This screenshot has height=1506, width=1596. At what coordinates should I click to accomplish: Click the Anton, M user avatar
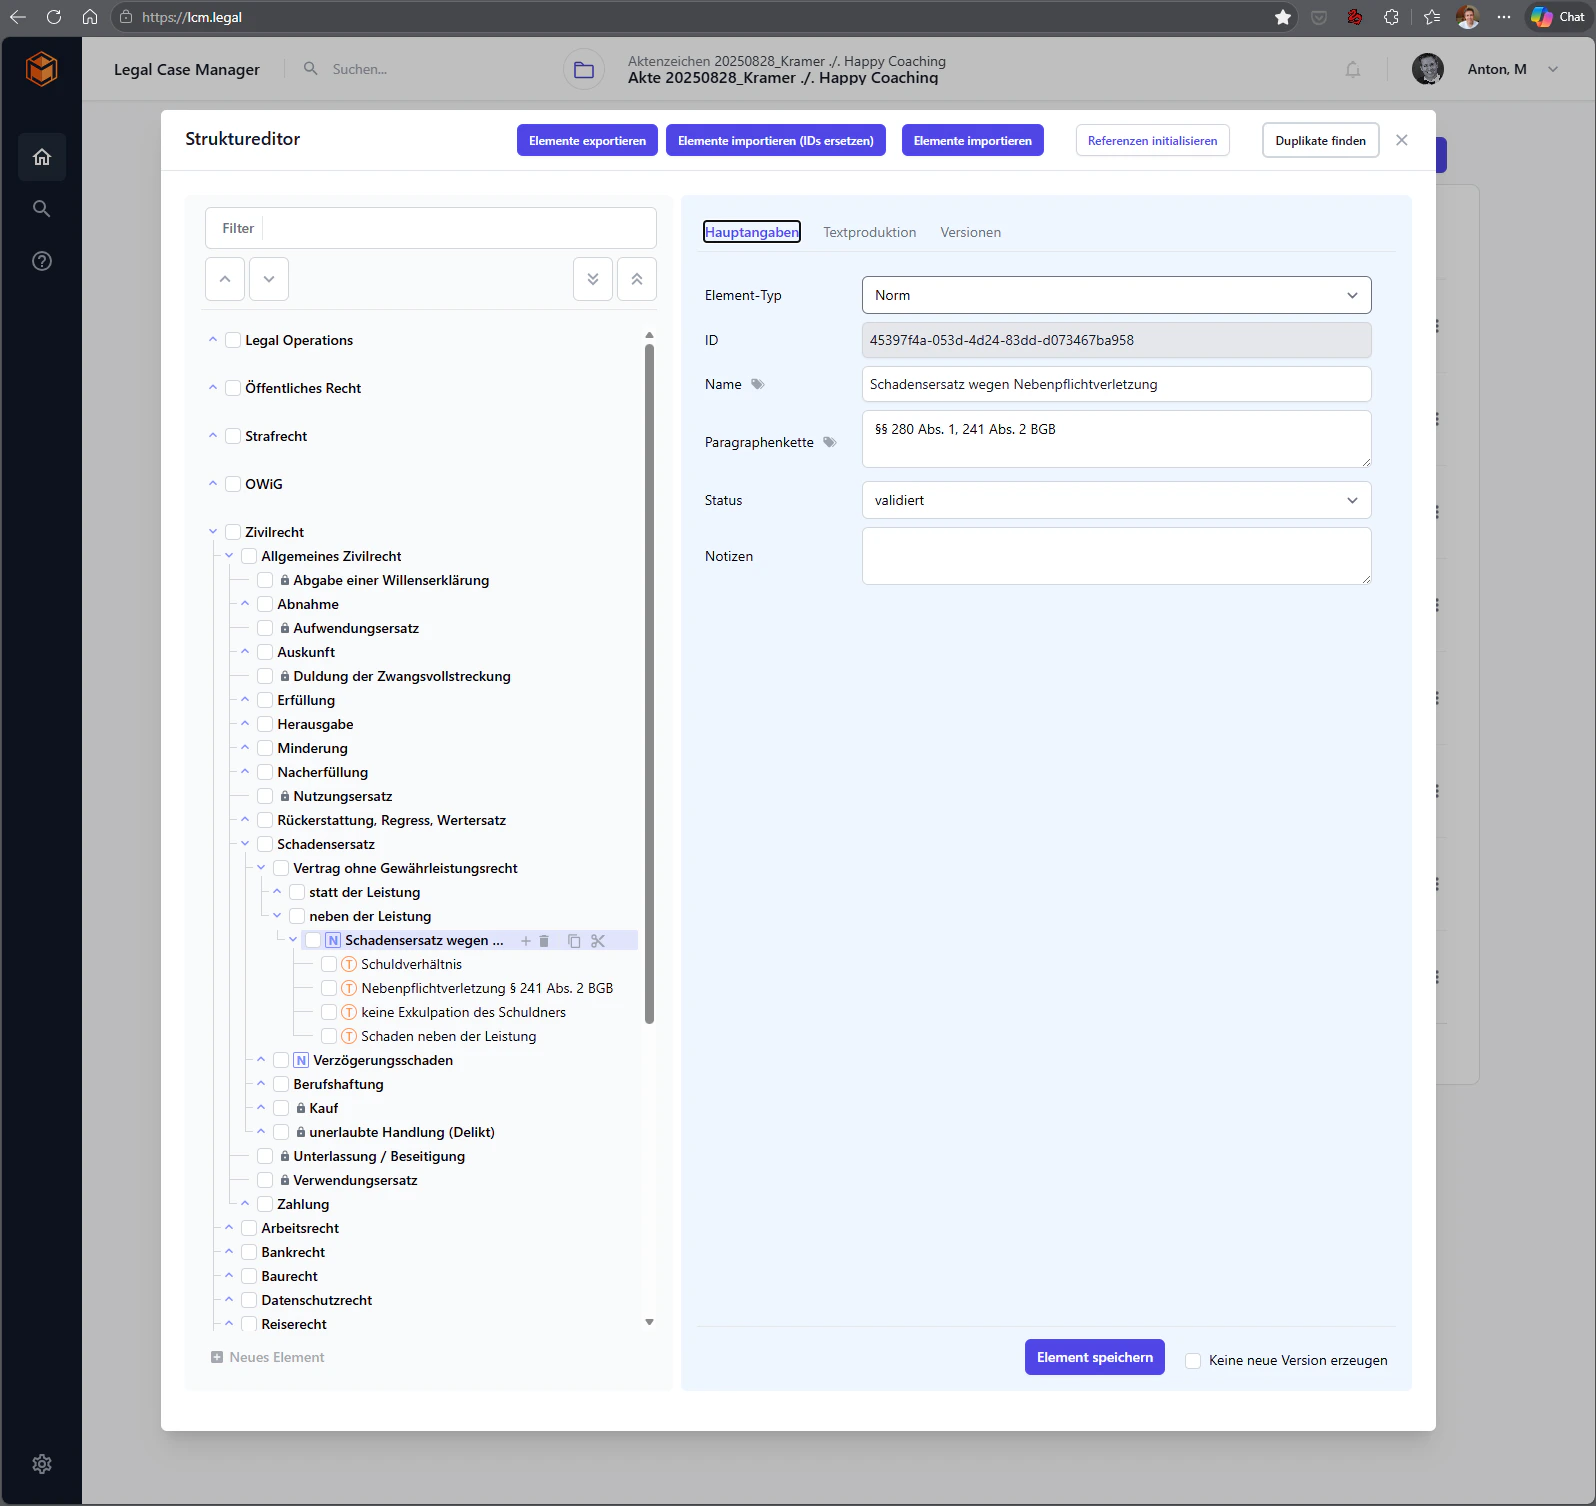coord(1428,69)
